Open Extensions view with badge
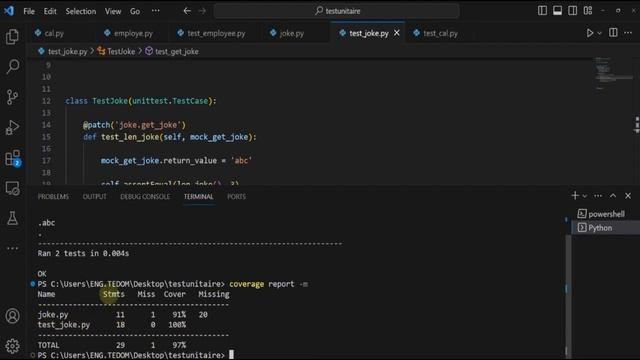Viewport: 640px width, 360px height. 12,158
